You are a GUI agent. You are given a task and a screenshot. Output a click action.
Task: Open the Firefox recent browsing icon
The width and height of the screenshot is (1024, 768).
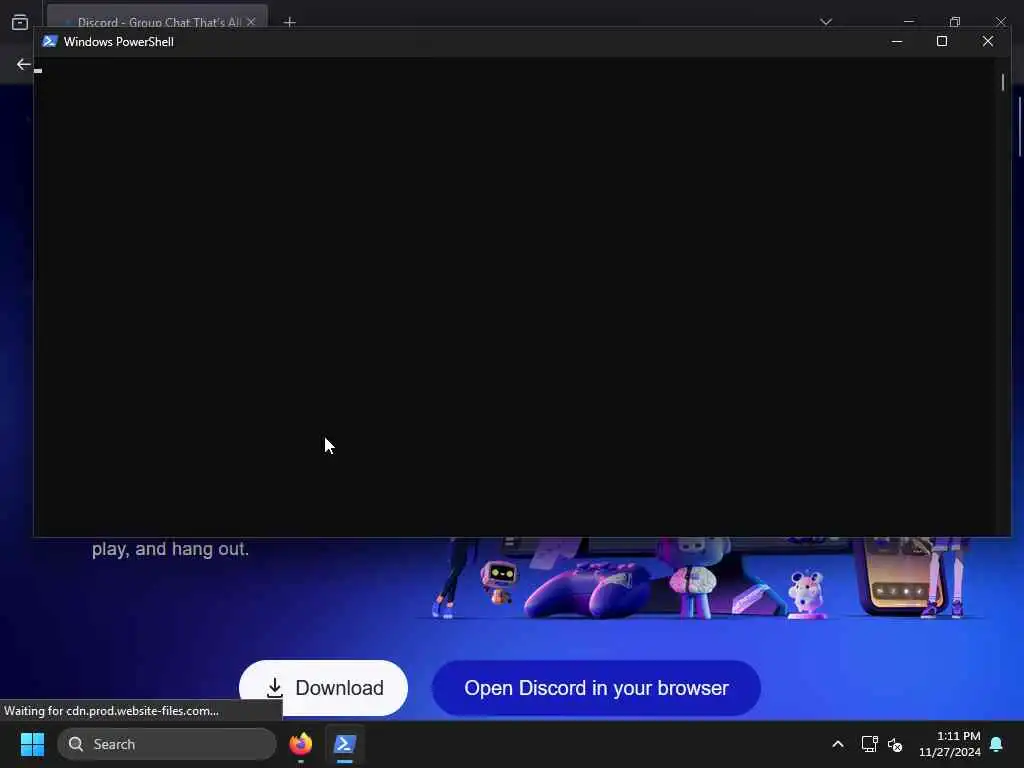[x=20, y=22]
